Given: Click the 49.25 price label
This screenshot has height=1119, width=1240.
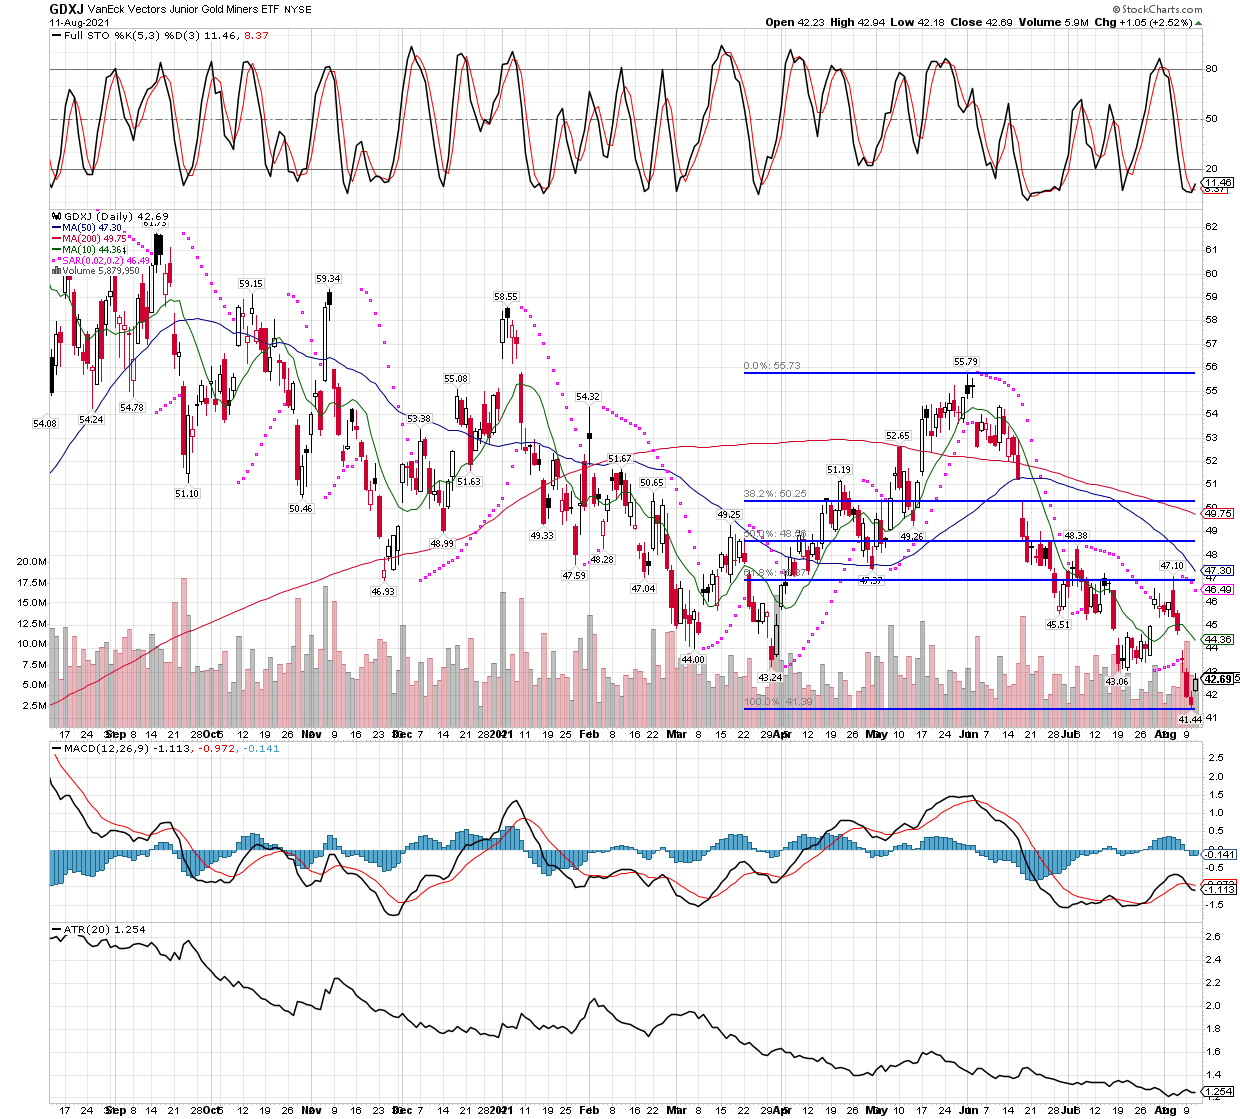Looking at the screenshot, I should (729, 515).
